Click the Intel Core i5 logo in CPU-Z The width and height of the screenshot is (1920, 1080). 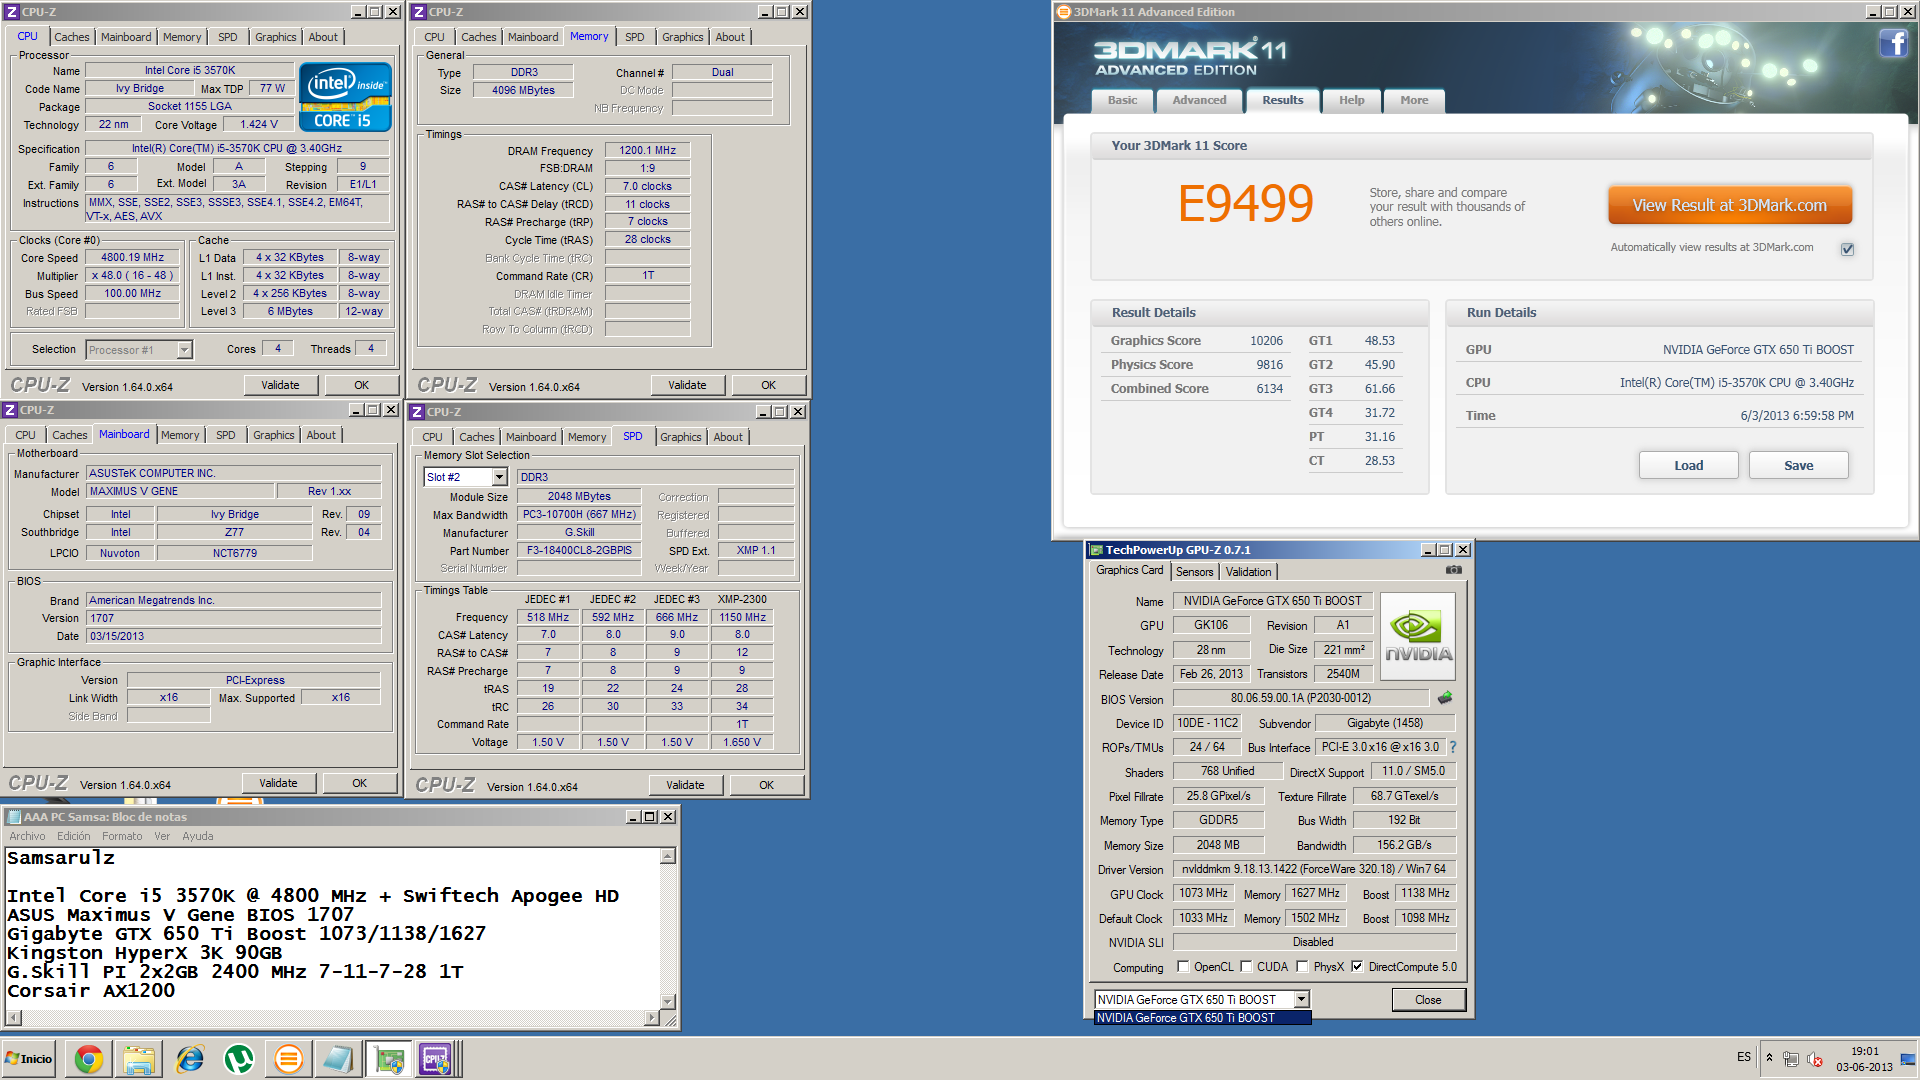pos(344,97)
